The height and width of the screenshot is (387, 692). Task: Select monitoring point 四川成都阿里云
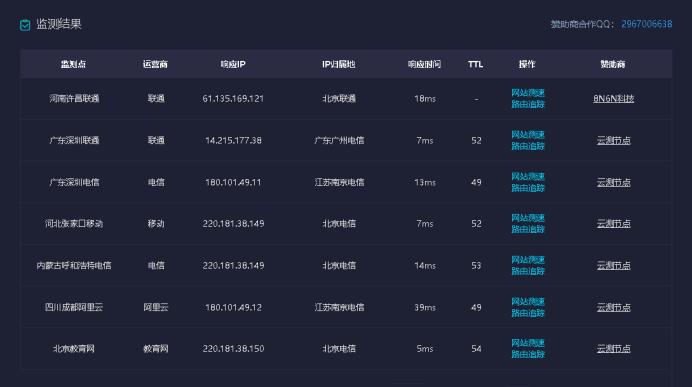coord(74,308)
